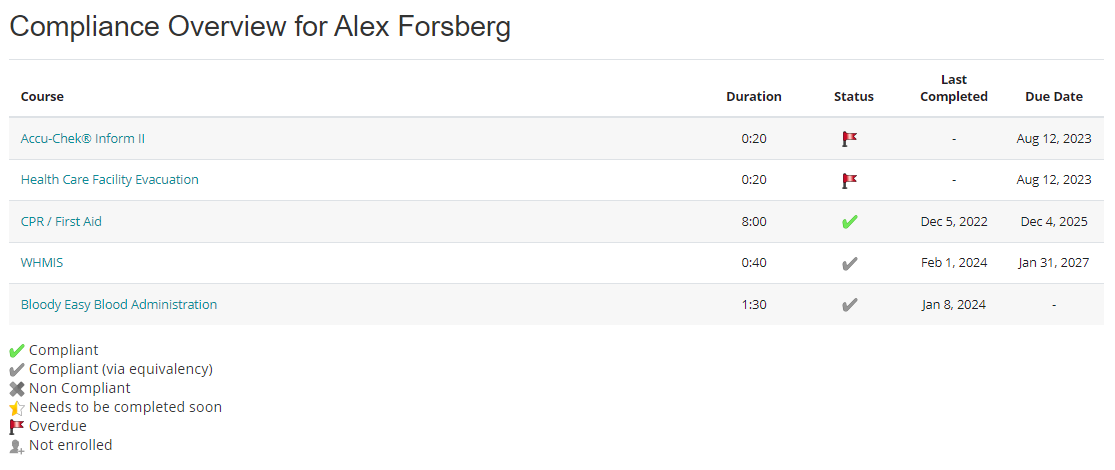Open the CPR / First Aid course
This screenshot has width=1115, height=470.
coord(61,221)
